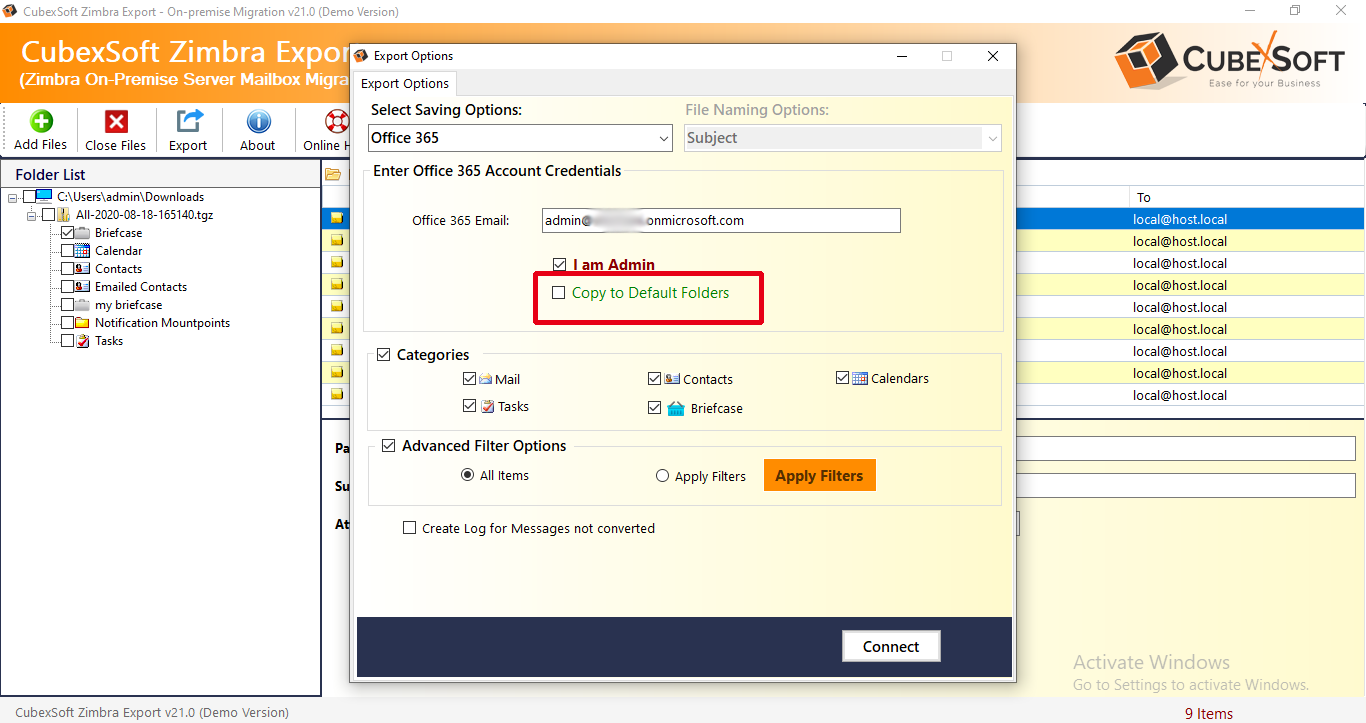Click the Mail envelope category icon
This screenshot has height=723, width=1366.
tap(485, 379)
